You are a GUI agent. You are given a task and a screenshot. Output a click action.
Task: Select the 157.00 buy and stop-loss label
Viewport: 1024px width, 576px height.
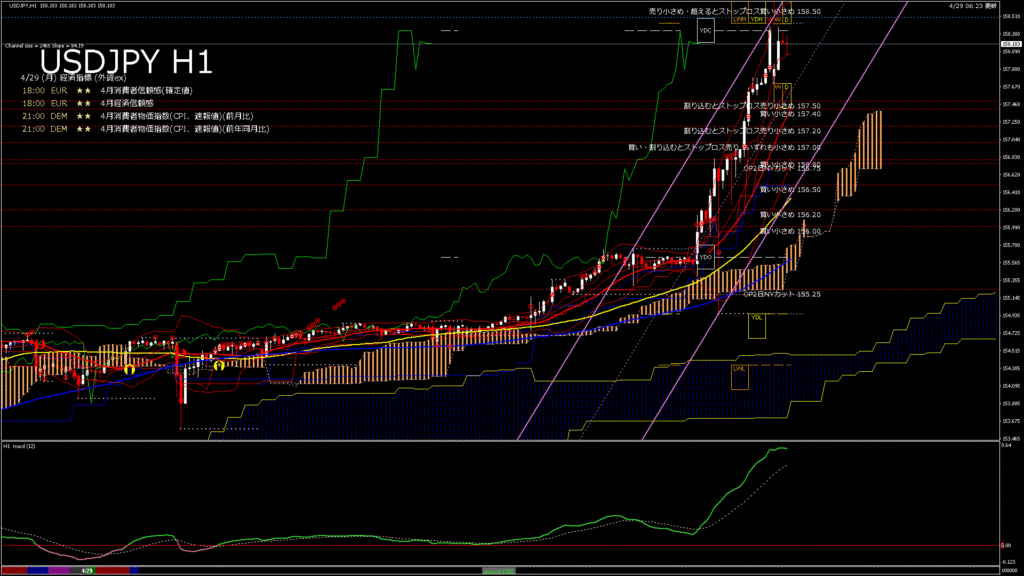click(x=724, y=148)
